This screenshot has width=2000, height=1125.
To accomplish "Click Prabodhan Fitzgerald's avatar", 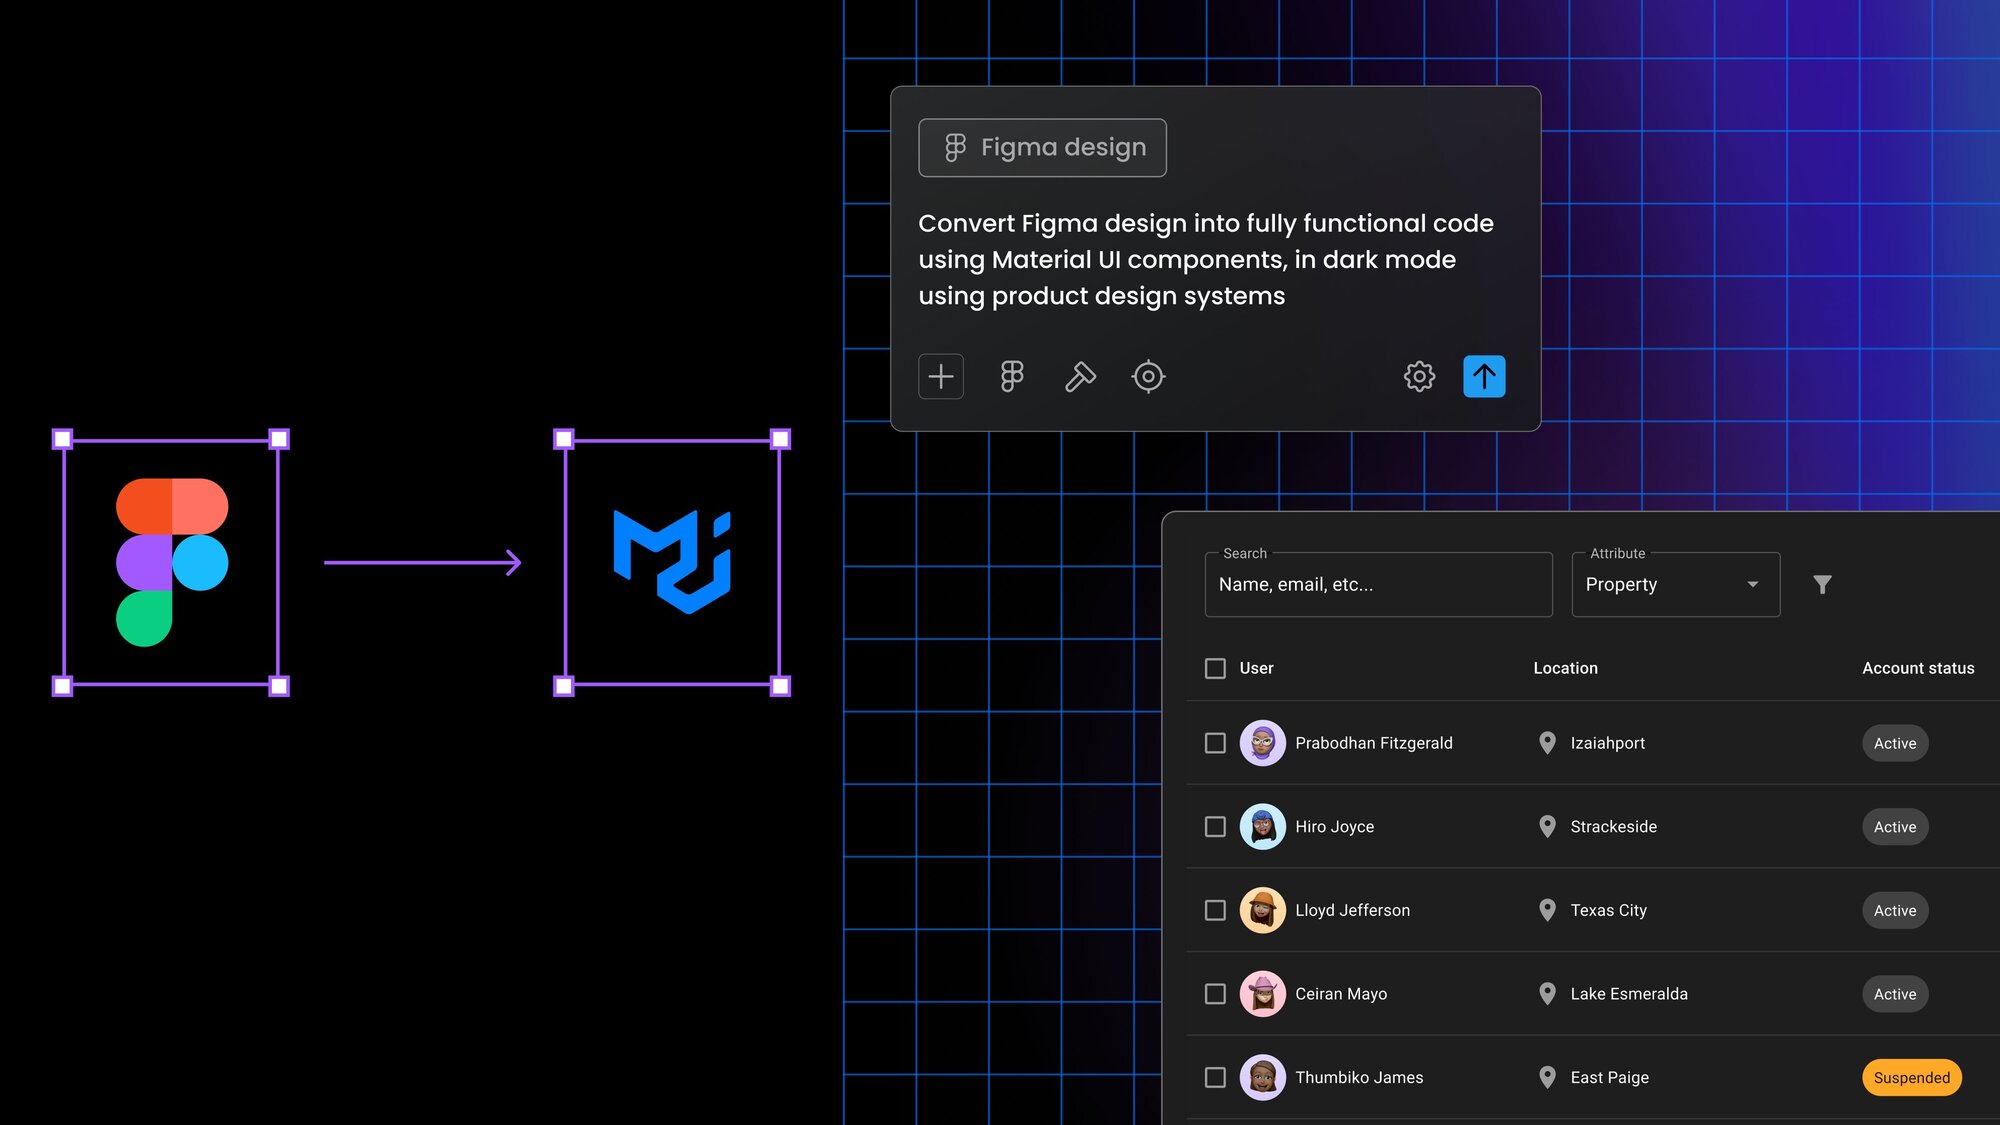I will pyautogui.click(x=1263, y=743).
